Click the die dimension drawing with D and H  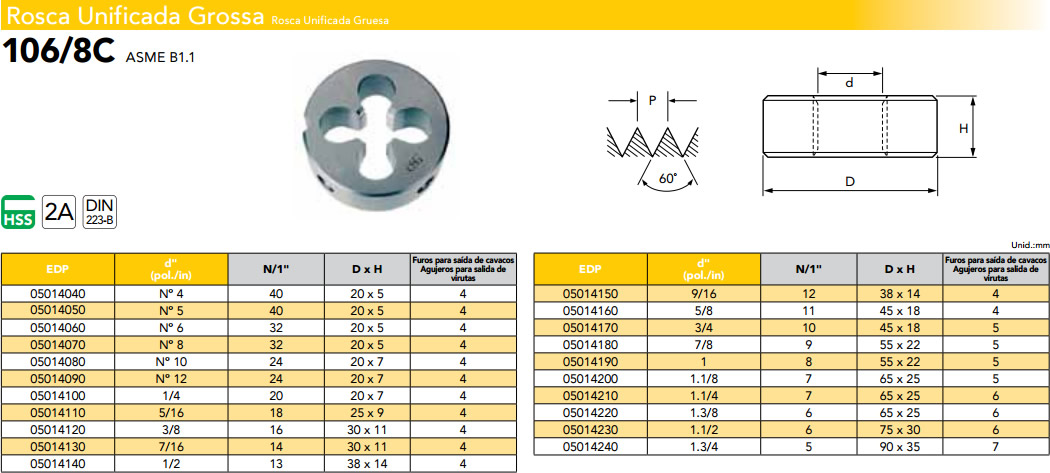tap(850, 126)
